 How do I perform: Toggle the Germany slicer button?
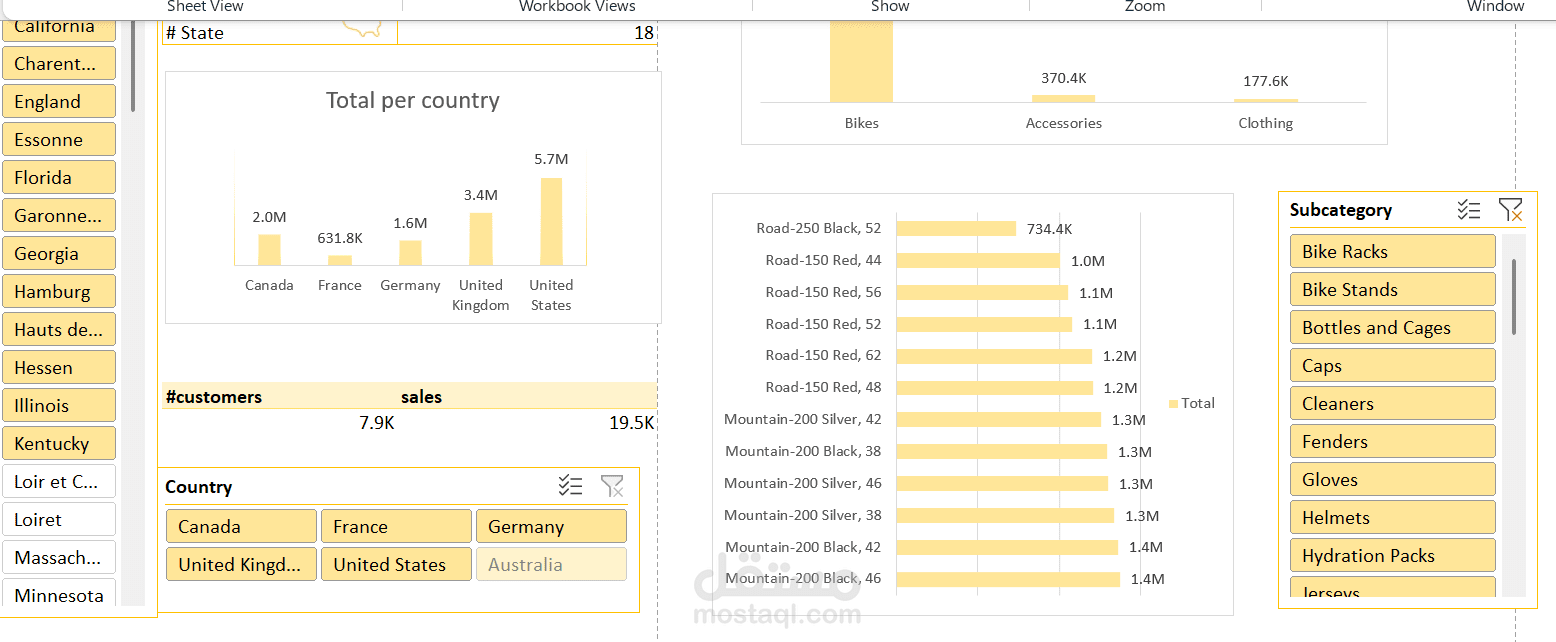pos(551,526)
